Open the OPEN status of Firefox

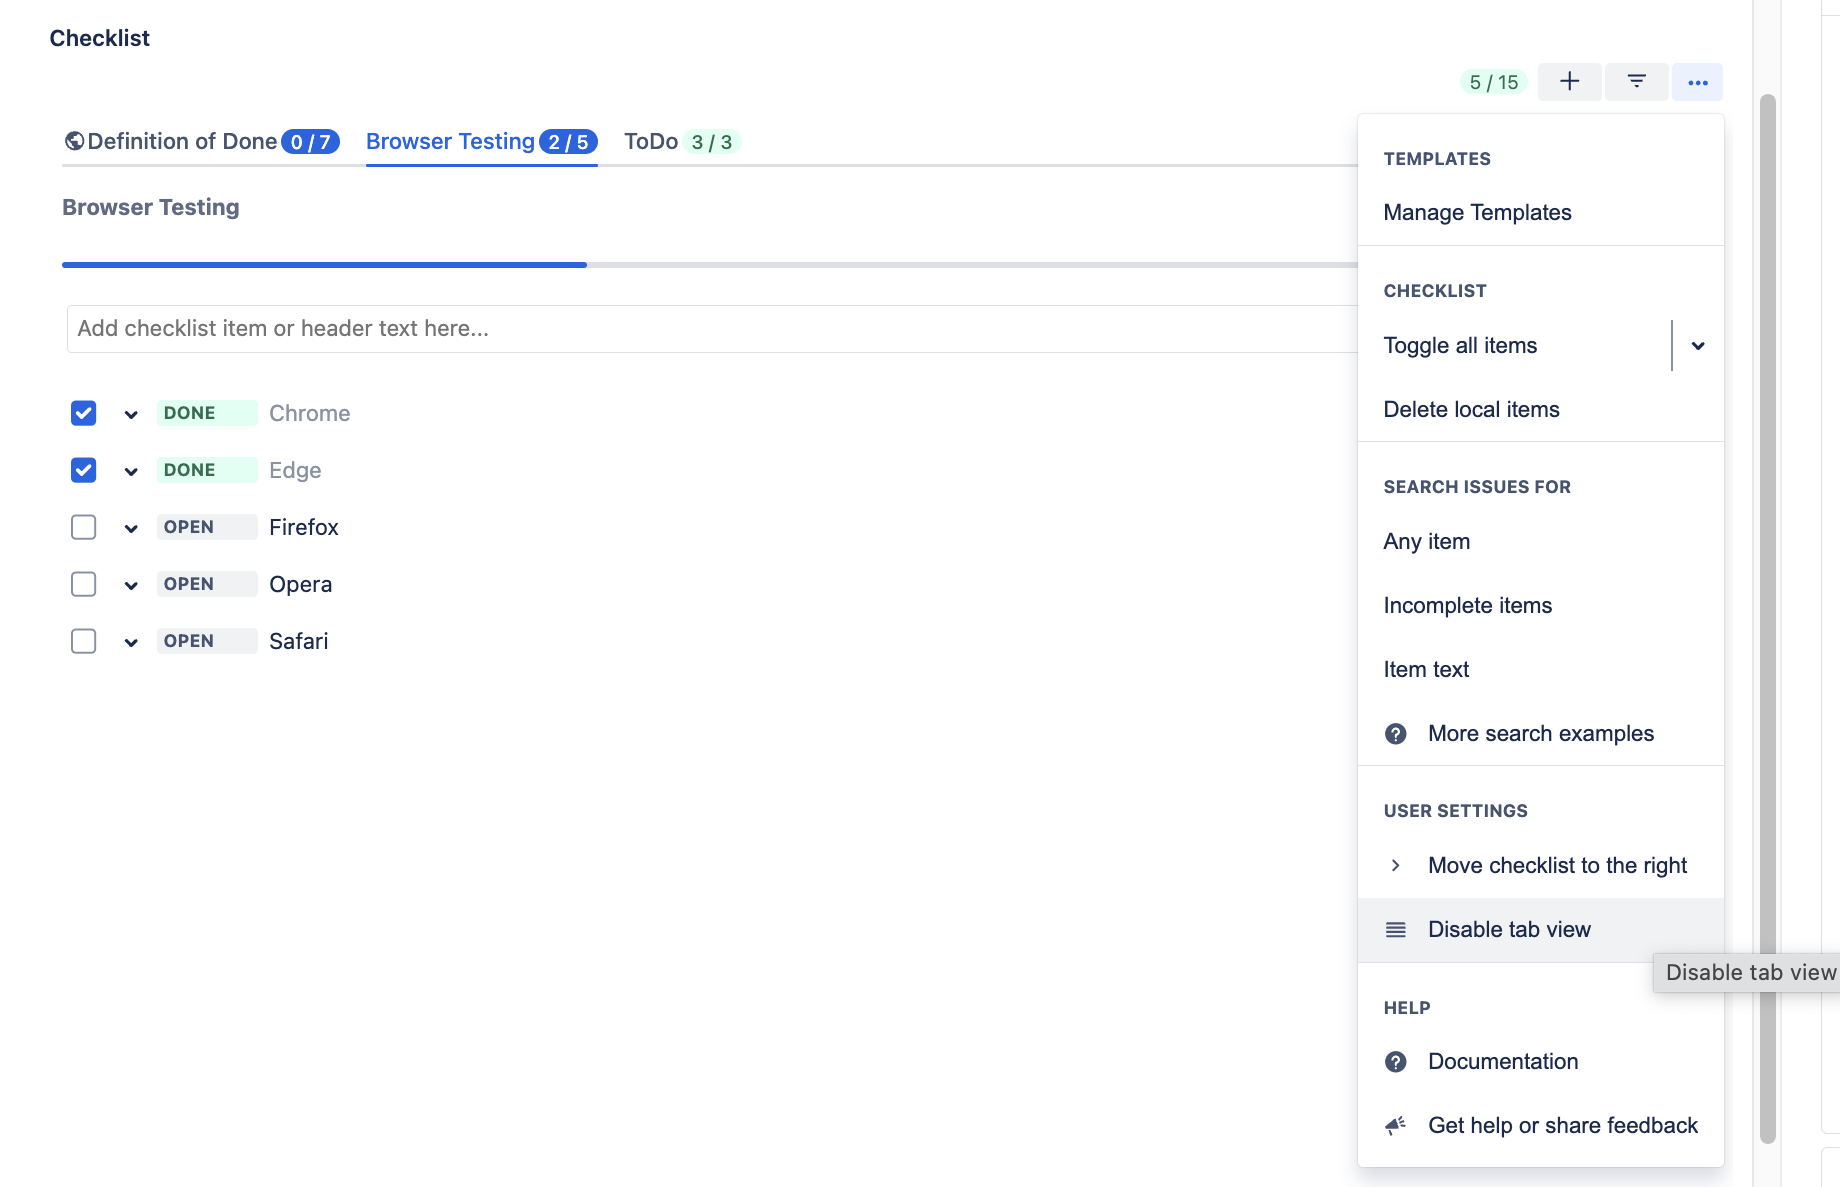[x=207, y=527]
